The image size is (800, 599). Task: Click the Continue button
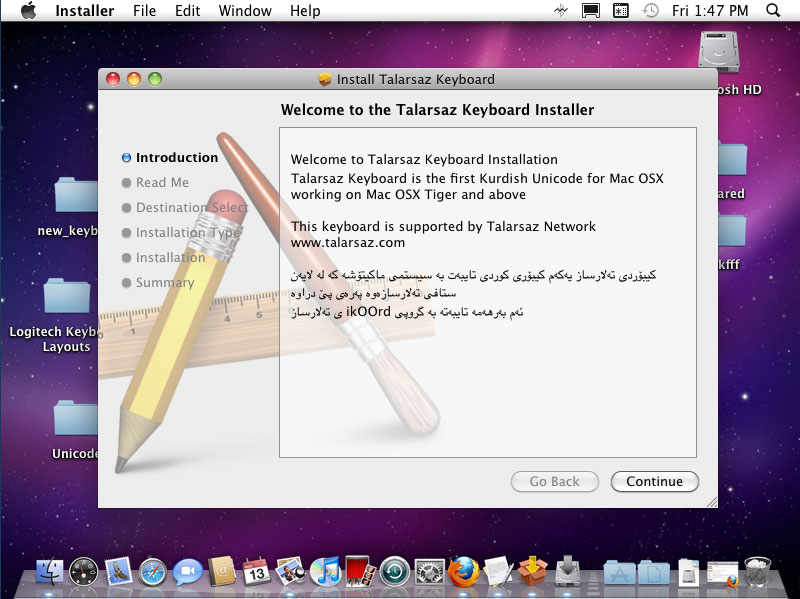coord(655,482)
